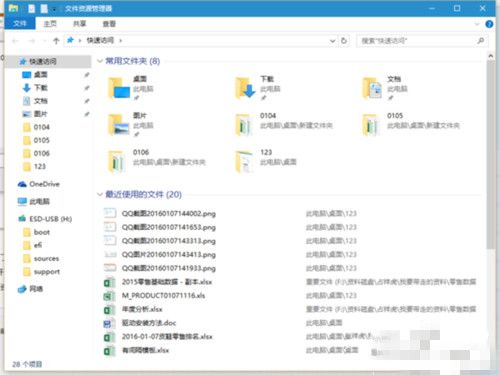Image resolution: width=500 pixels, height=375 pixels.
Task: Open the boot folder in sidebar
Action: (41, 232)
